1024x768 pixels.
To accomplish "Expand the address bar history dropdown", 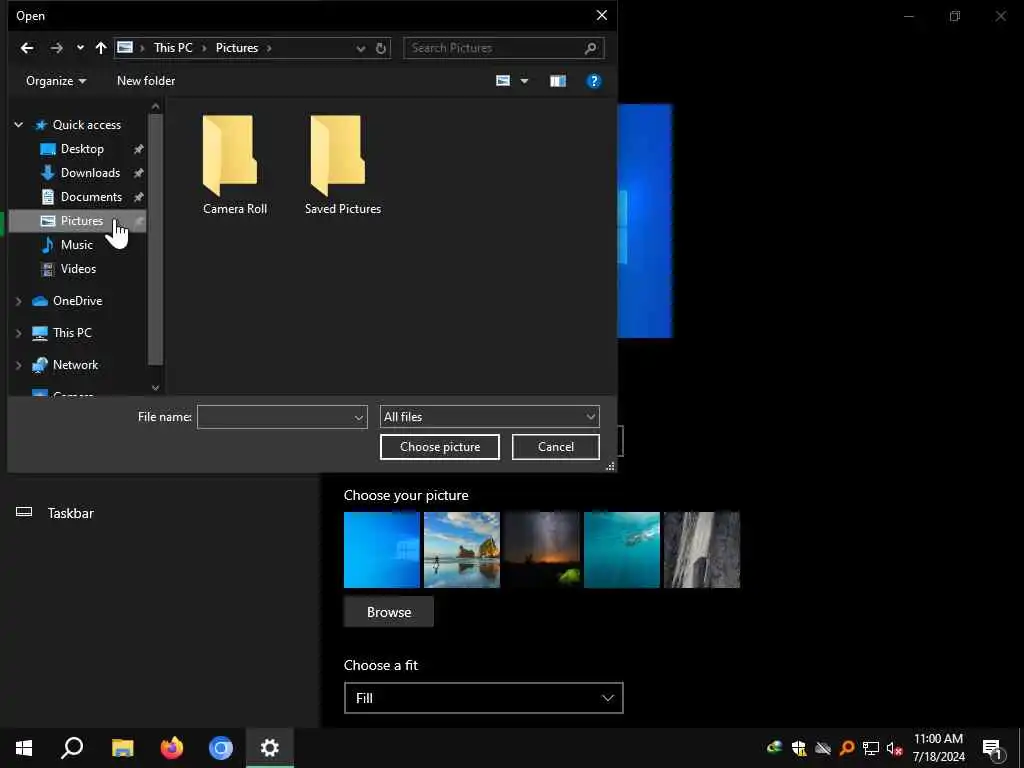I will coord(360,48).
